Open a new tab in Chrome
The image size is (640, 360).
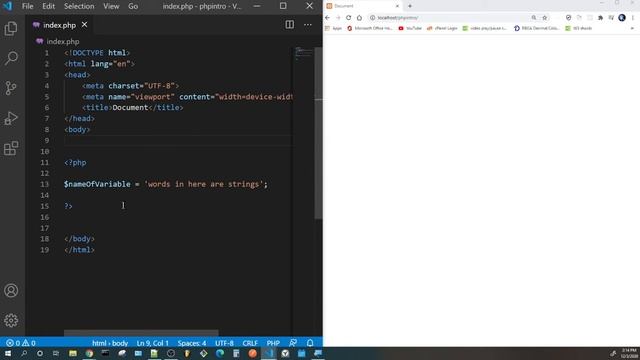(410, 6)
